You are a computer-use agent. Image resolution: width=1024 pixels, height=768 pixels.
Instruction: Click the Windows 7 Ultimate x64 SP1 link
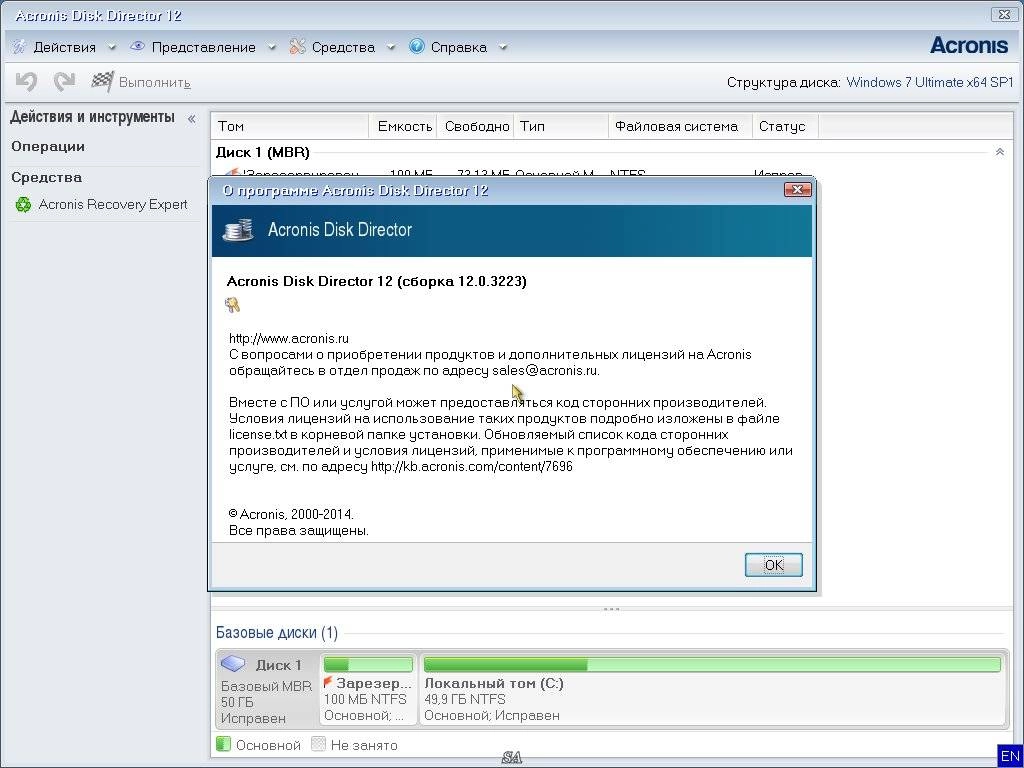click(929, 82)
